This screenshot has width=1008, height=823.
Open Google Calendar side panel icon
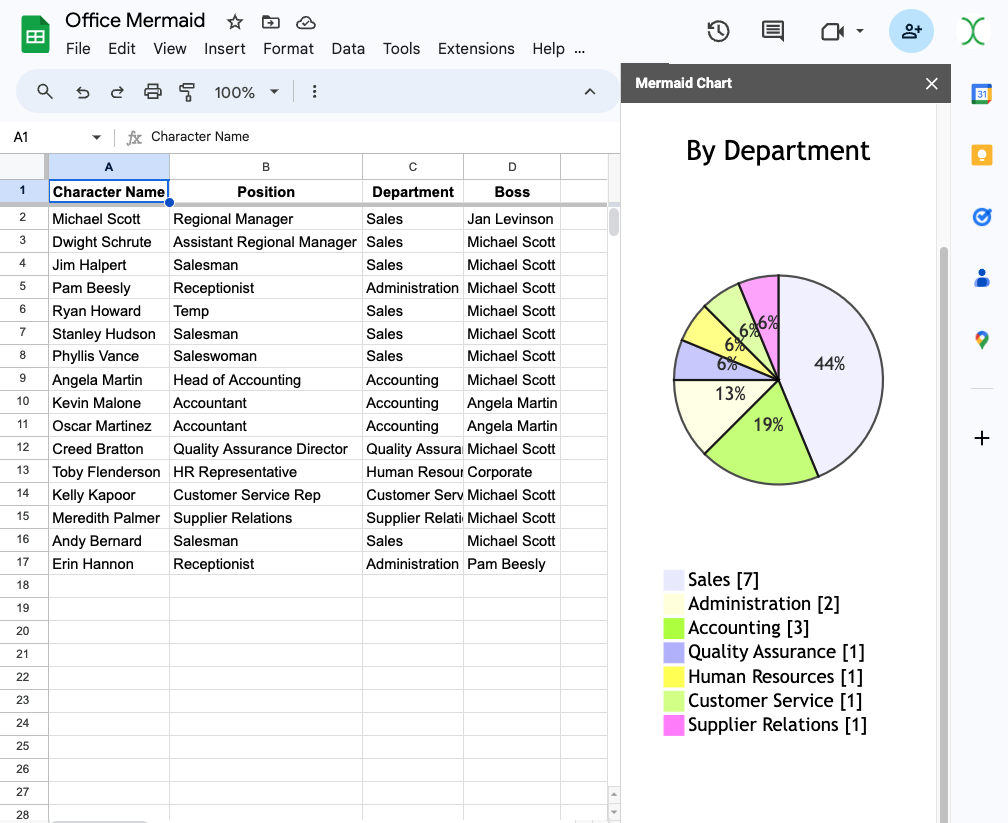(981, 94)
